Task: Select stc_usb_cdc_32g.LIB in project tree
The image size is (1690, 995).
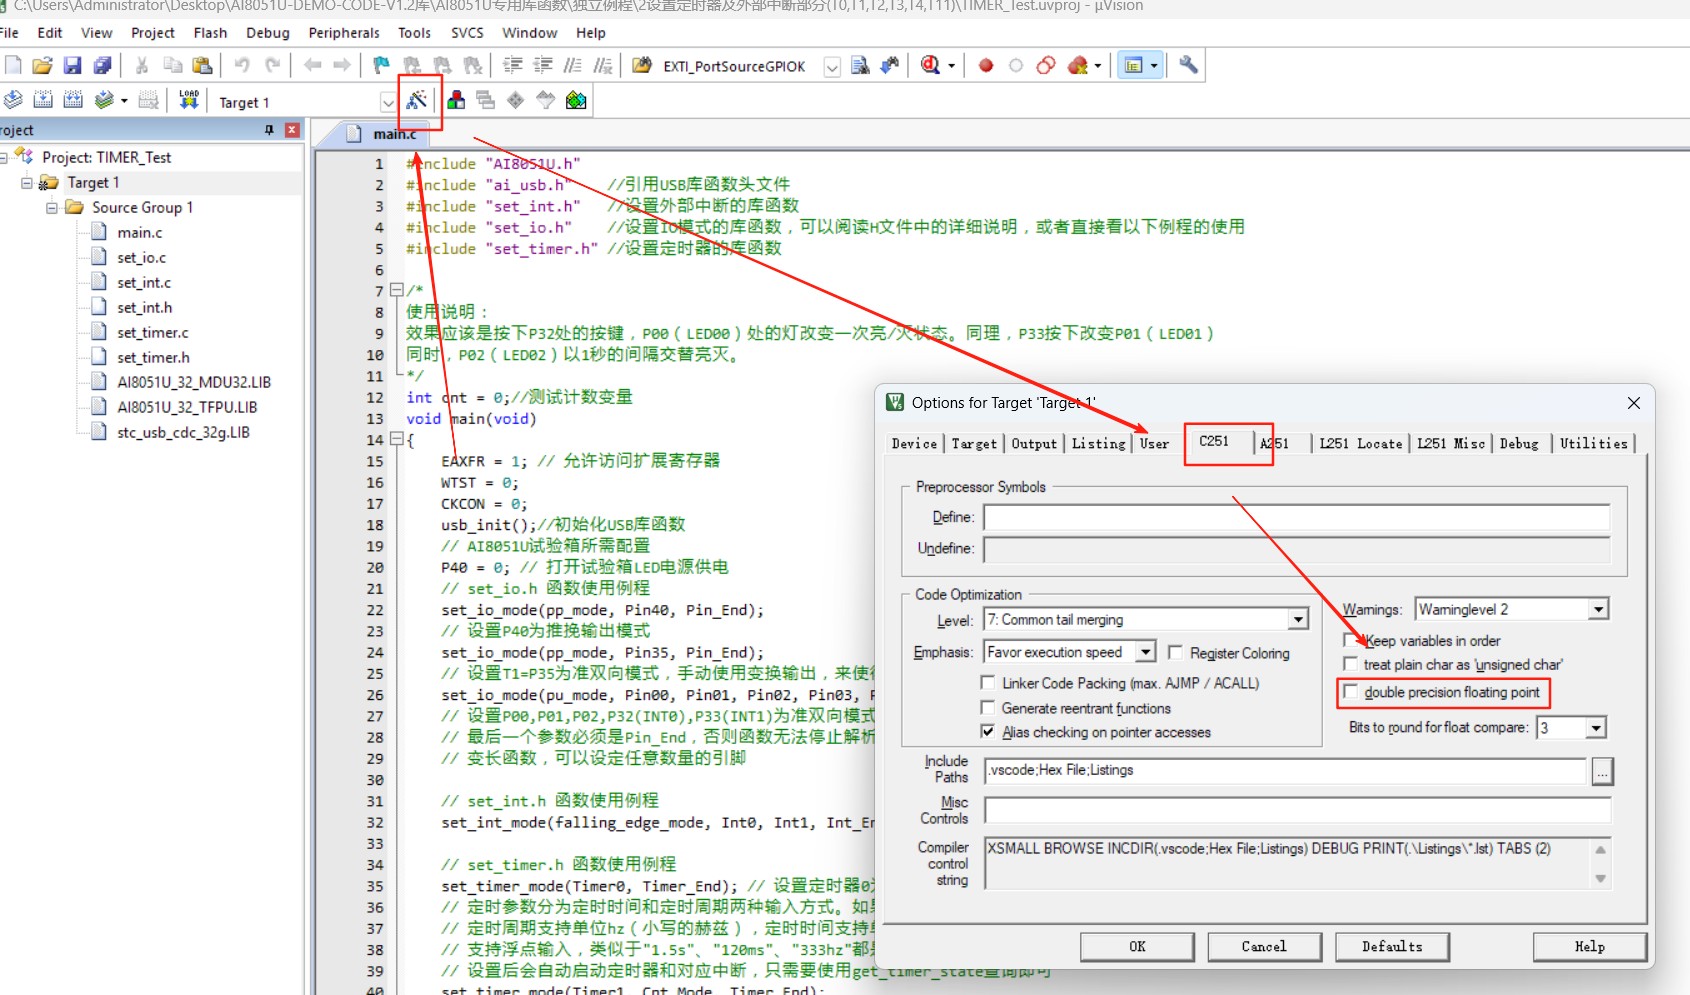Action: tap(183, 432)
